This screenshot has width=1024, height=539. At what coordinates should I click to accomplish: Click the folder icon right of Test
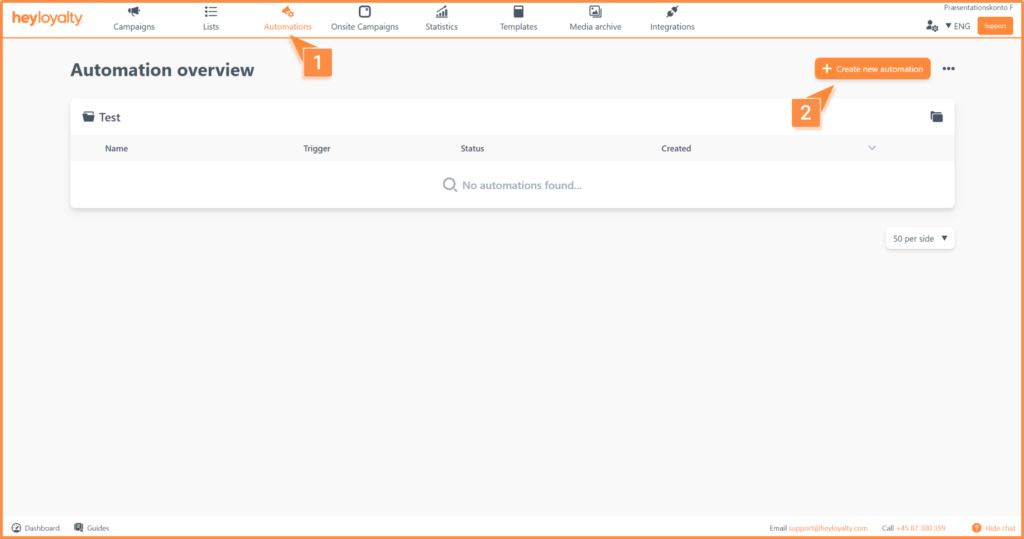936,117
